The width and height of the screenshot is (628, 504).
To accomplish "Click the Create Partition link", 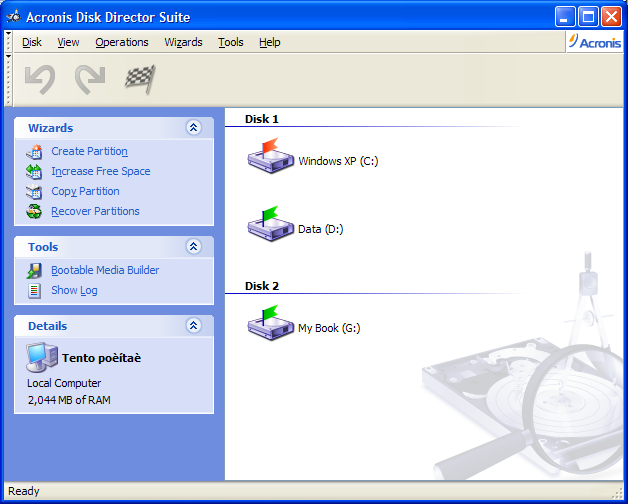I will (x=89, y=151).
